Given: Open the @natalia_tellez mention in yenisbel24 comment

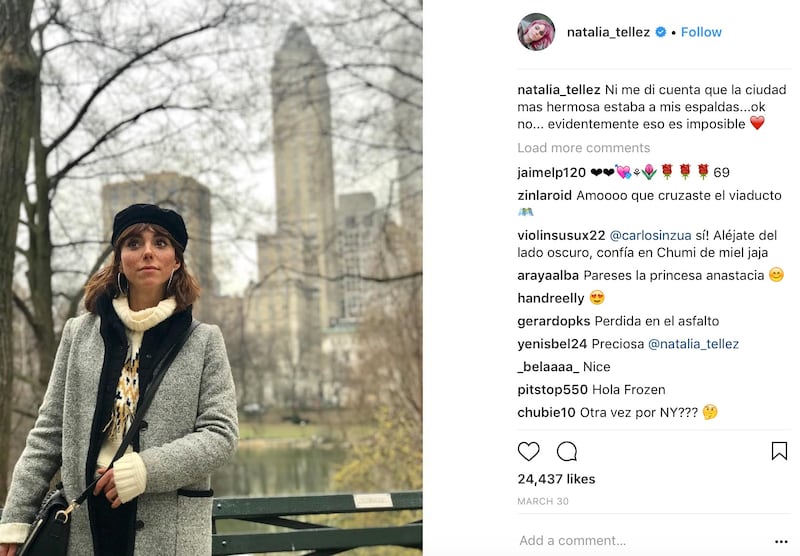Looking at the screenshot, I should pos(693,344).
